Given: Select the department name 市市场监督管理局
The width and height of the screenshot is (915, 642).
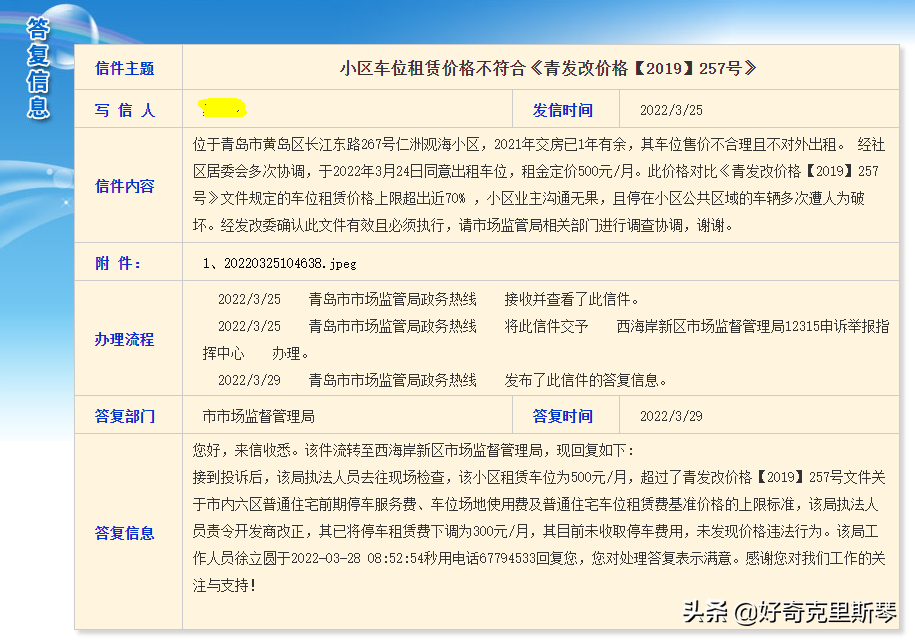Looking at the screenshot, I should click(x=259, y=416).
